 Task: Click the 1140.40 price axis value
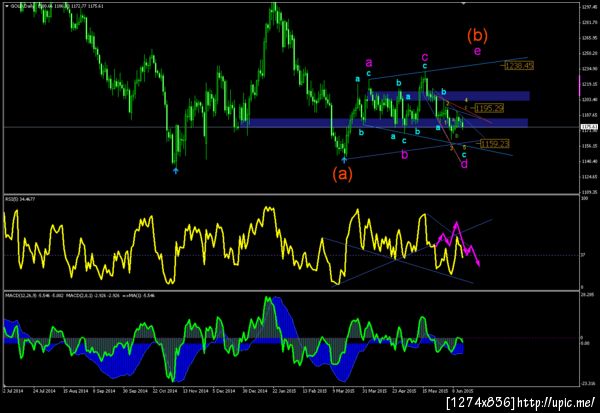click(589, 161)
